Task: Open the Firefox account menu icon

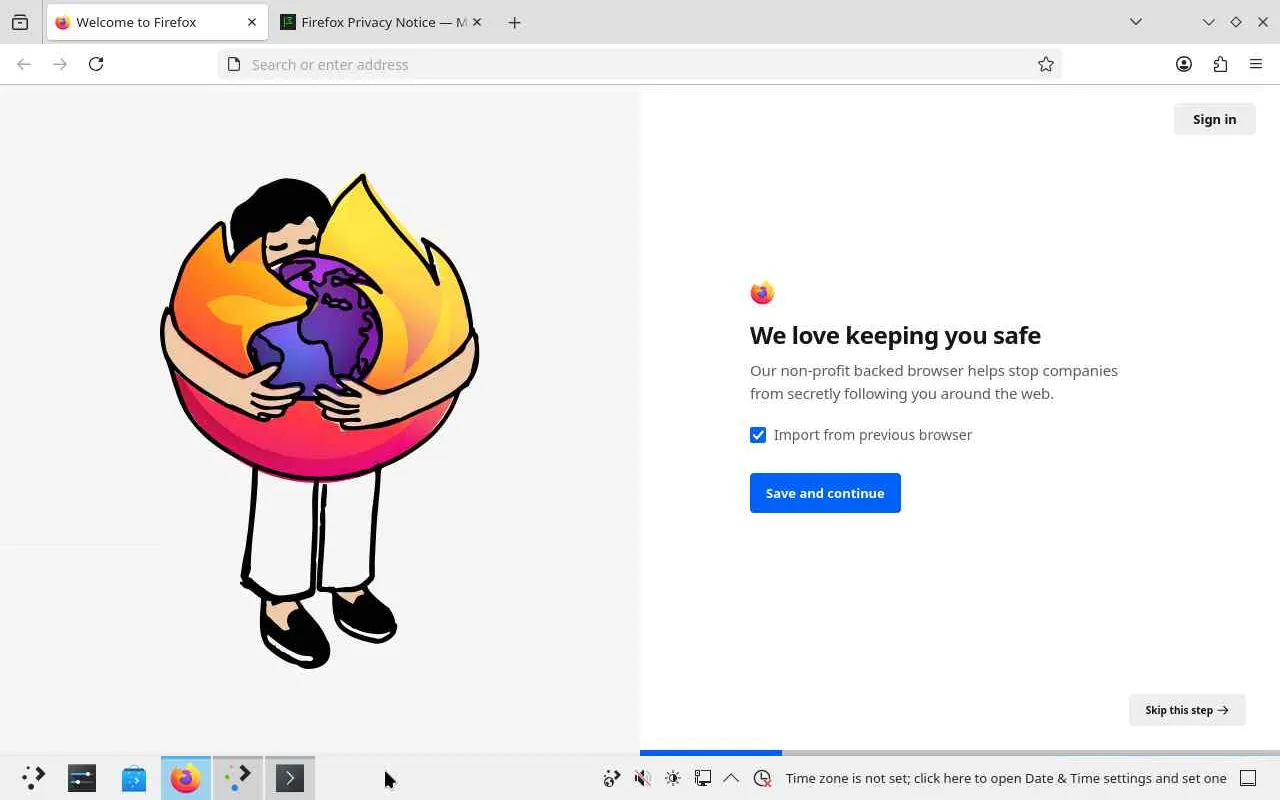Action: [1184, 64]
